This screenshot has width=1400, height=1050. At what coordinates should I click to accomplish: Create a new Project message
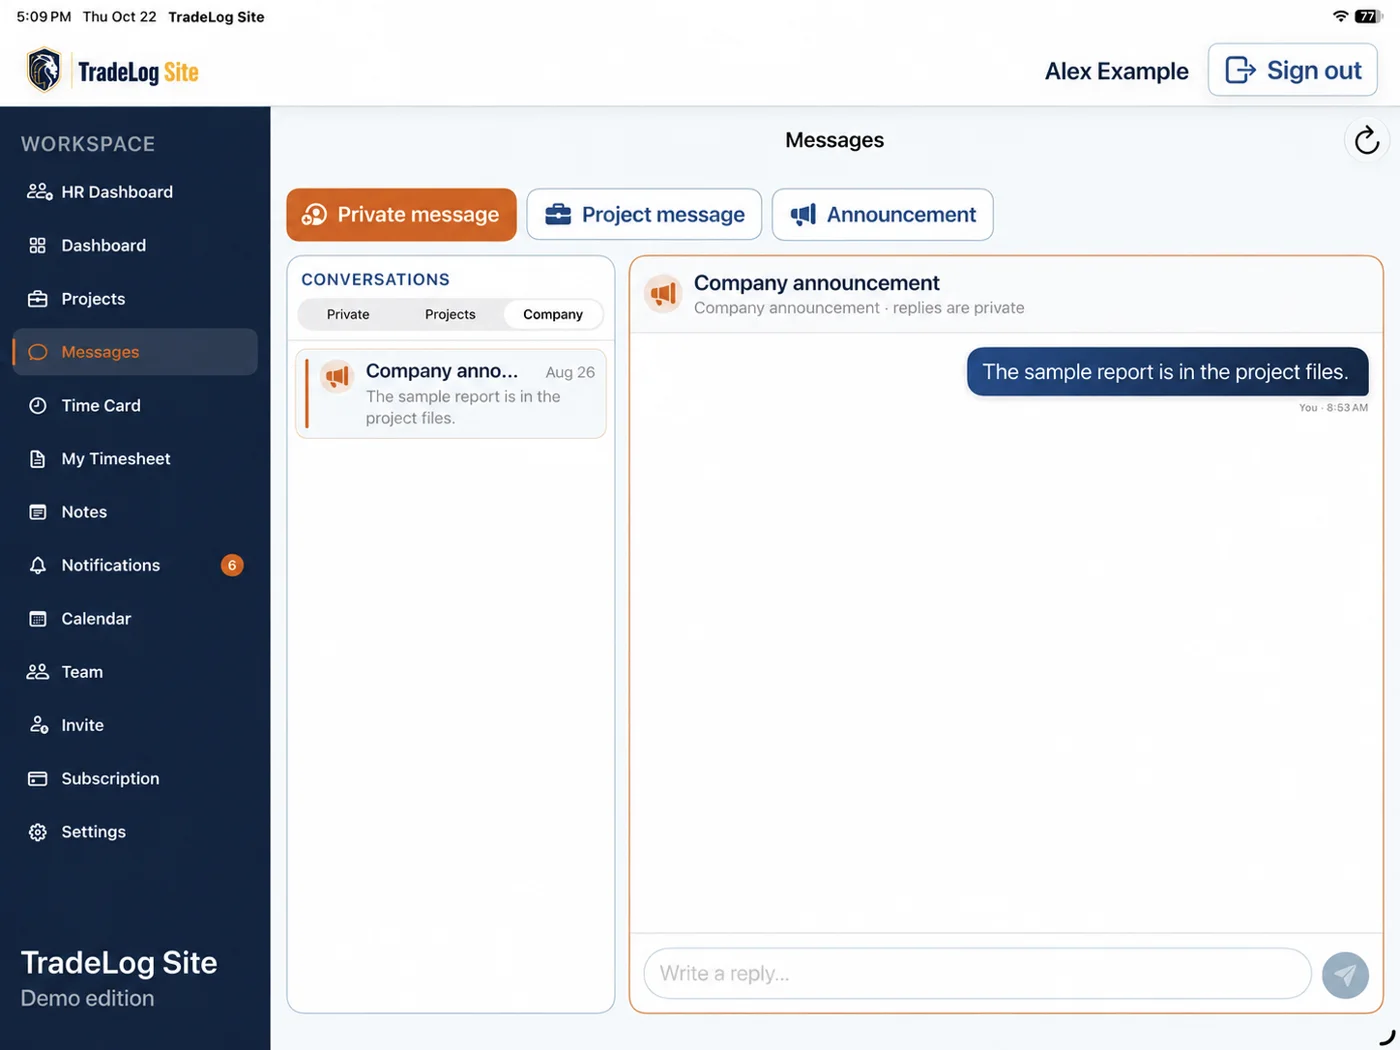644,215
